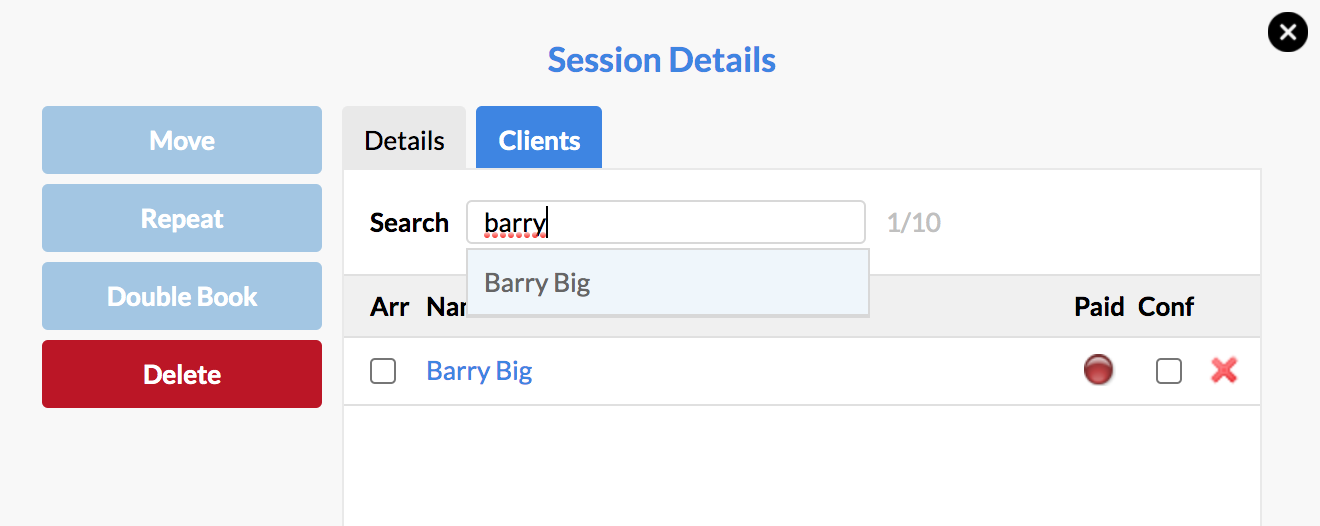The height and width of the screenshot is (526, 1320).
Task: Toggle the Conf checkbox for Barry Big
Action: click(x=1169, y=371)
